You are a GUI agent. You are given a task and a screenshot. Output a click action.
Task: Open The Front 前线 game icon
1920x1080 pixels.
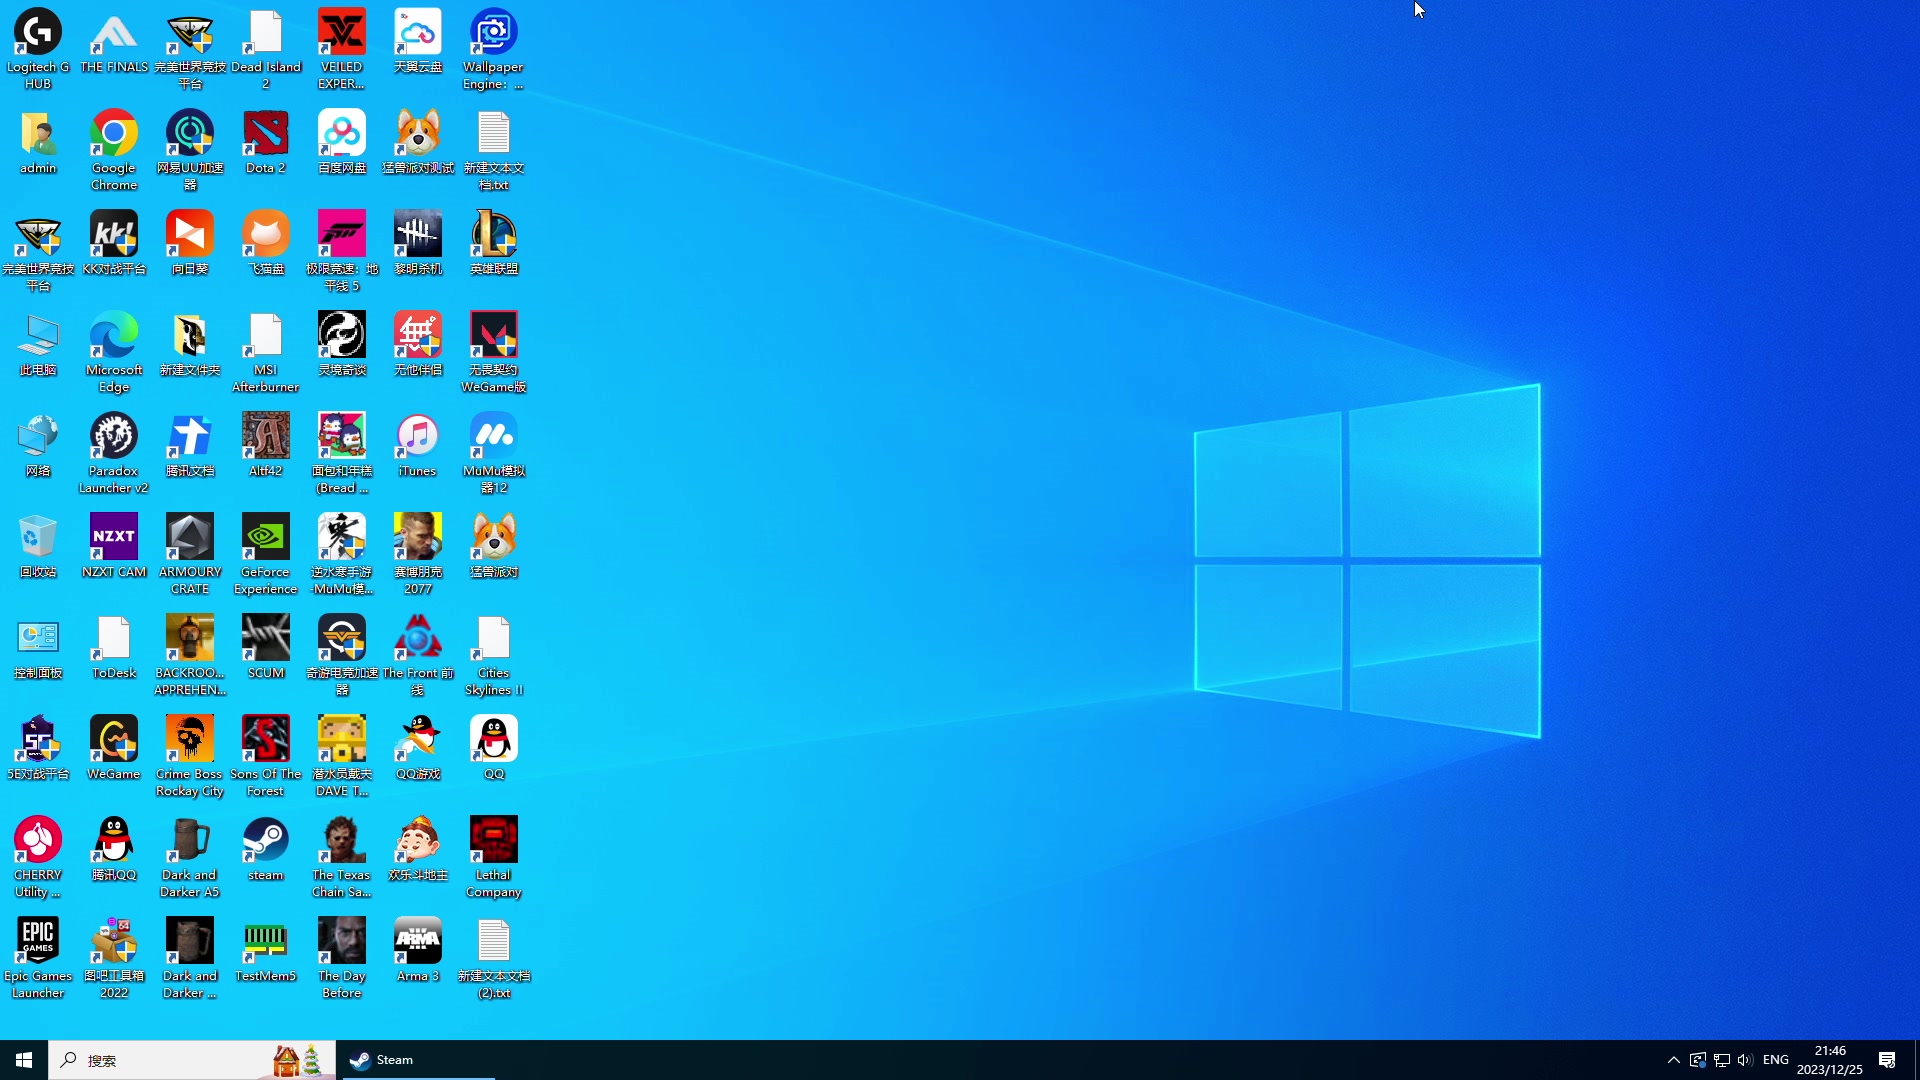tap(418, 654)
